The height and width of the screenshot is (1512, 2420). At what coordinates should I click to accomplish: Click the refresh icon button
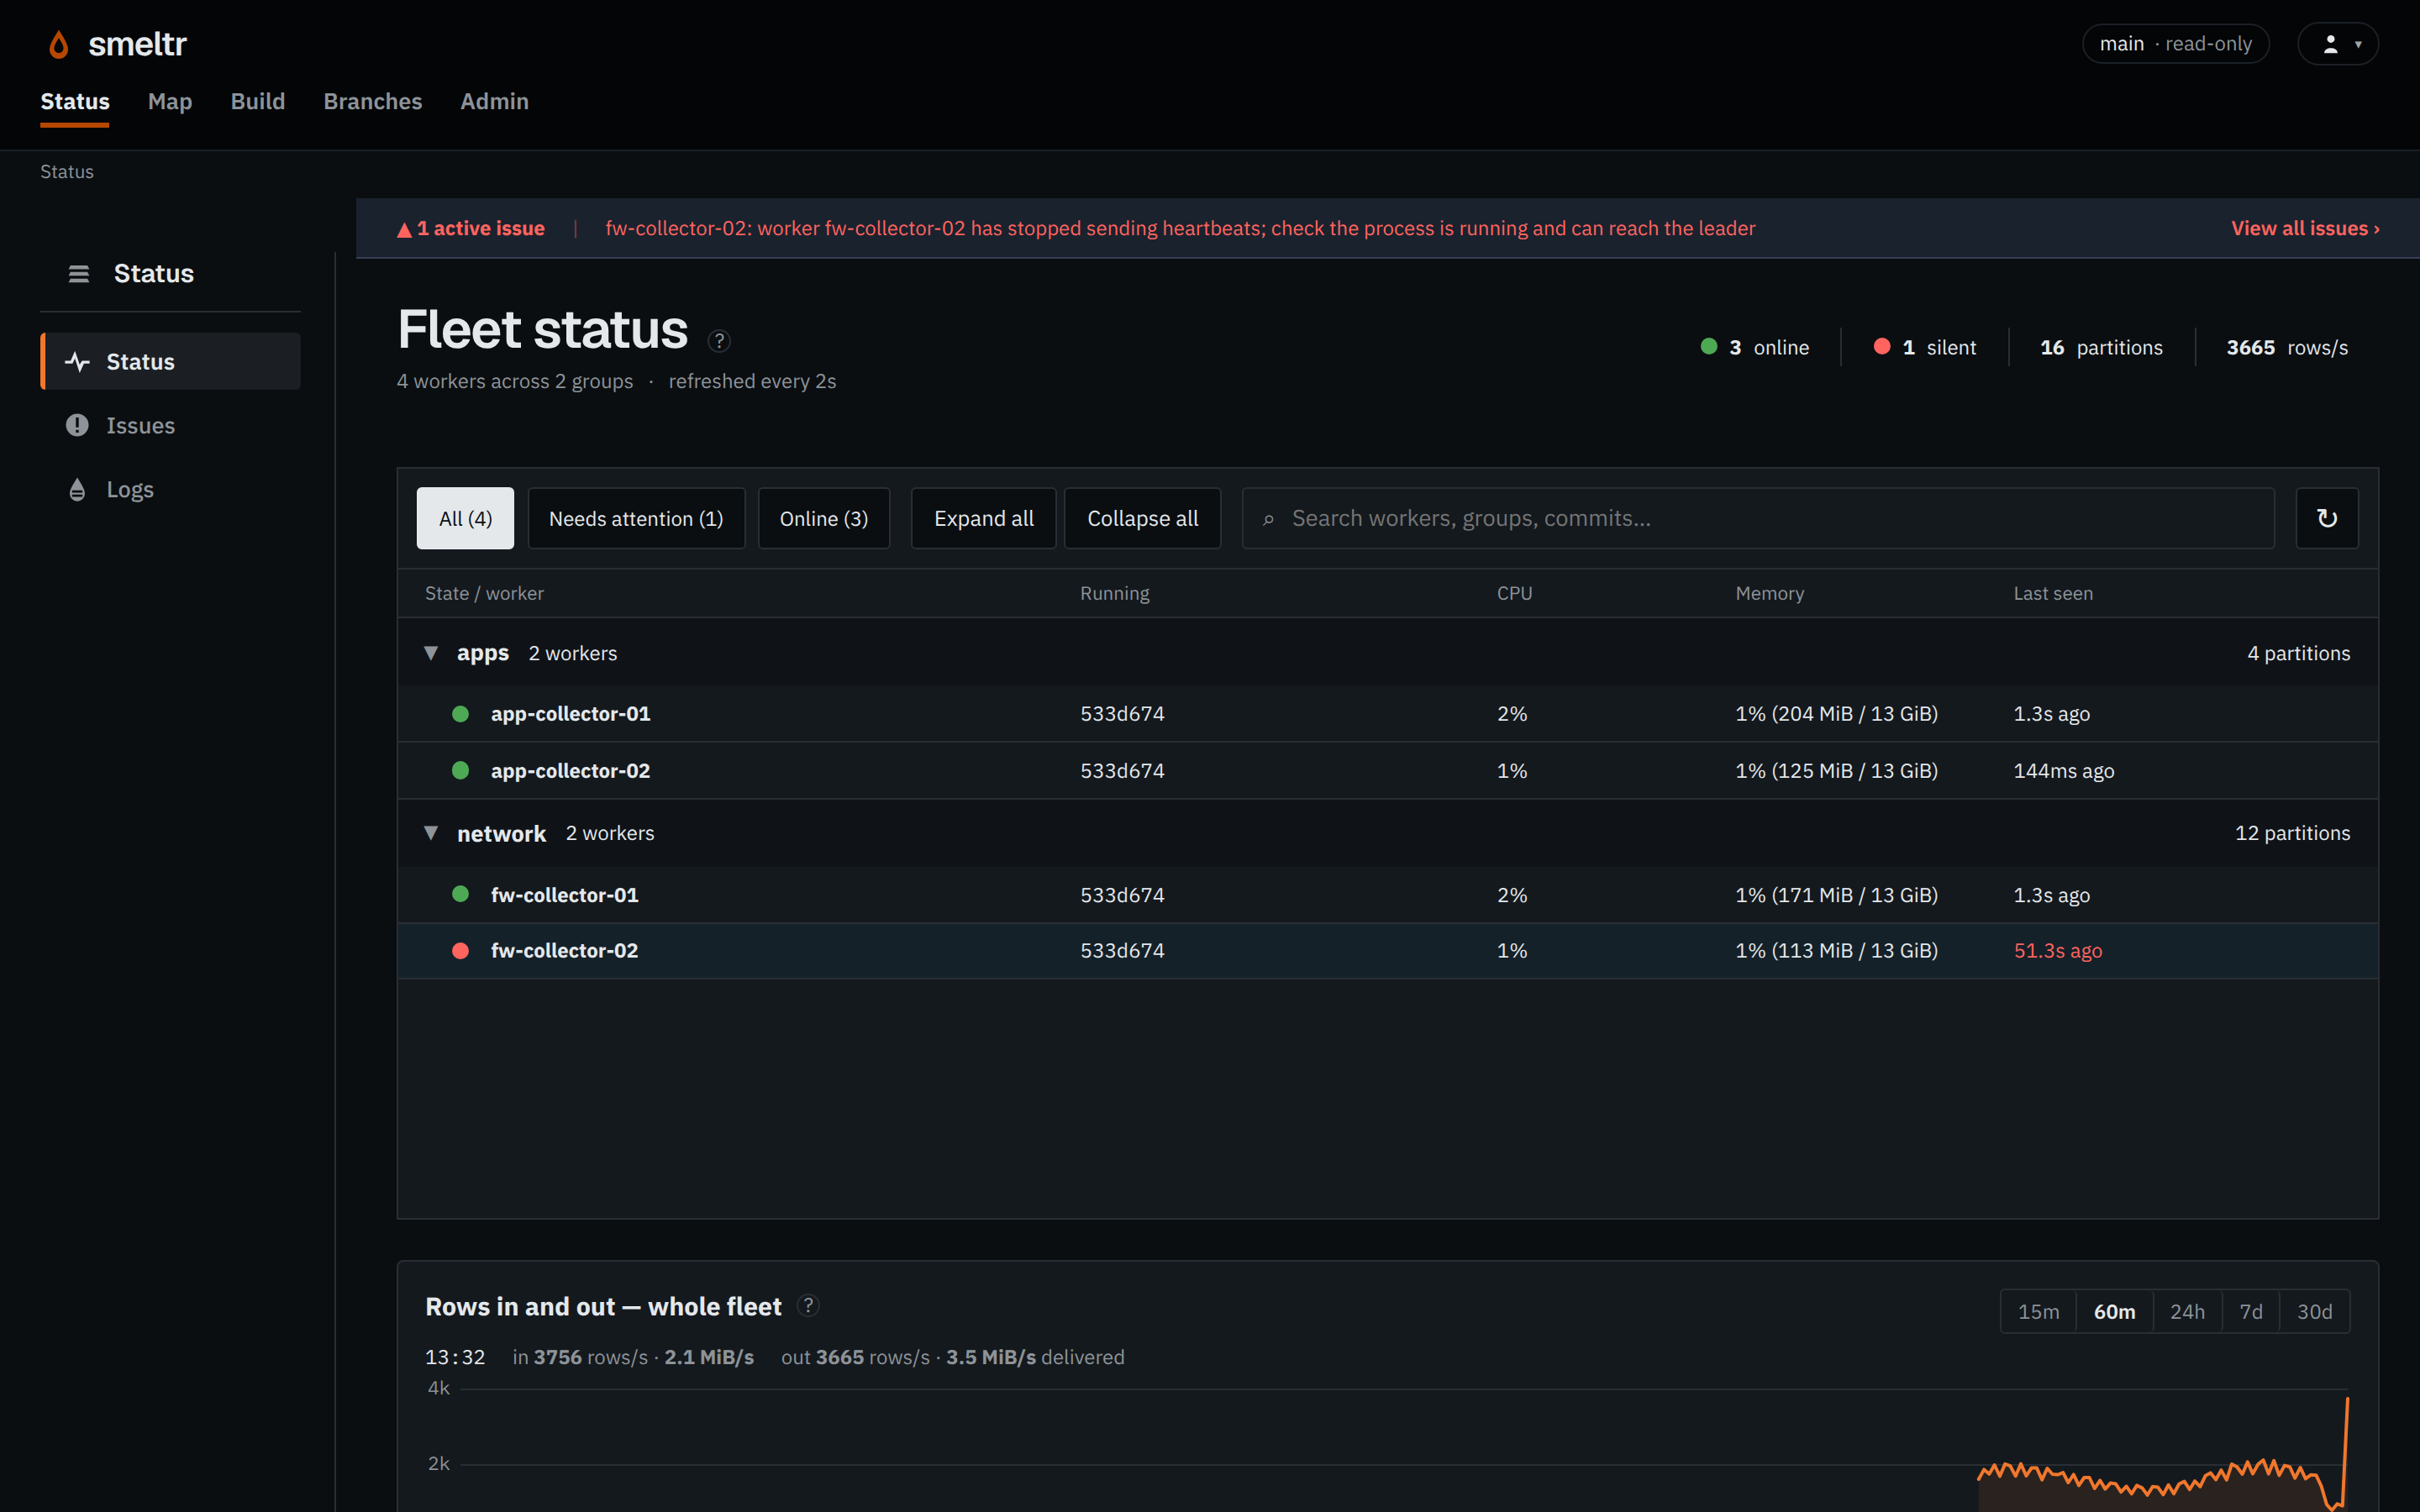coord(2327,518)
